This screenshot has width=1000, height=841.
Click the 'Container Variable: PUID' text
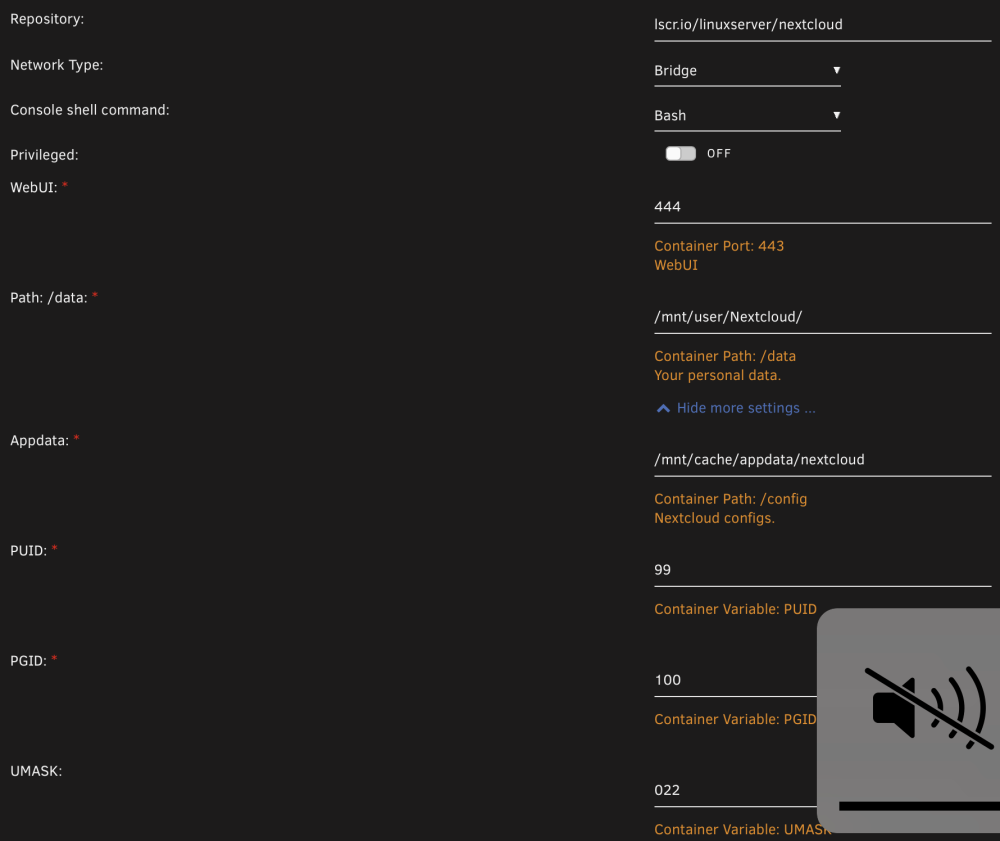click(735, 610)
